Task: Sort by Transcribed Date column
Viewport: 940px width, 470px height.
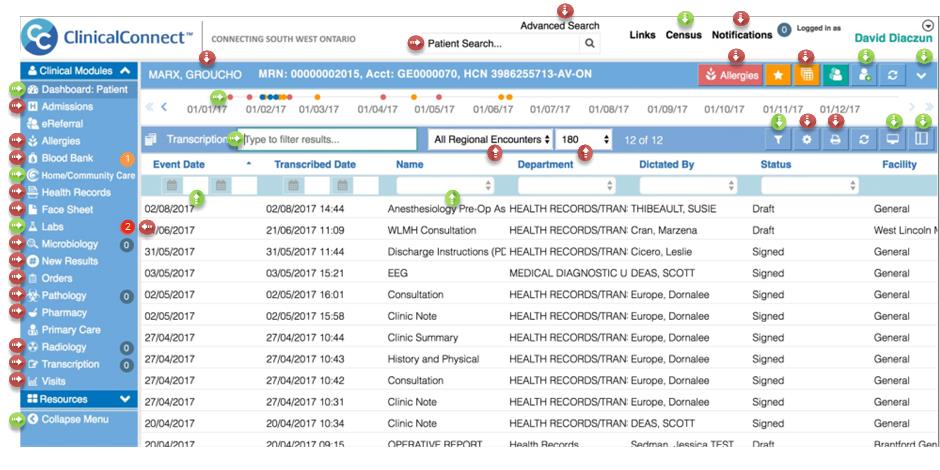Action: click(x=315, y=164)
